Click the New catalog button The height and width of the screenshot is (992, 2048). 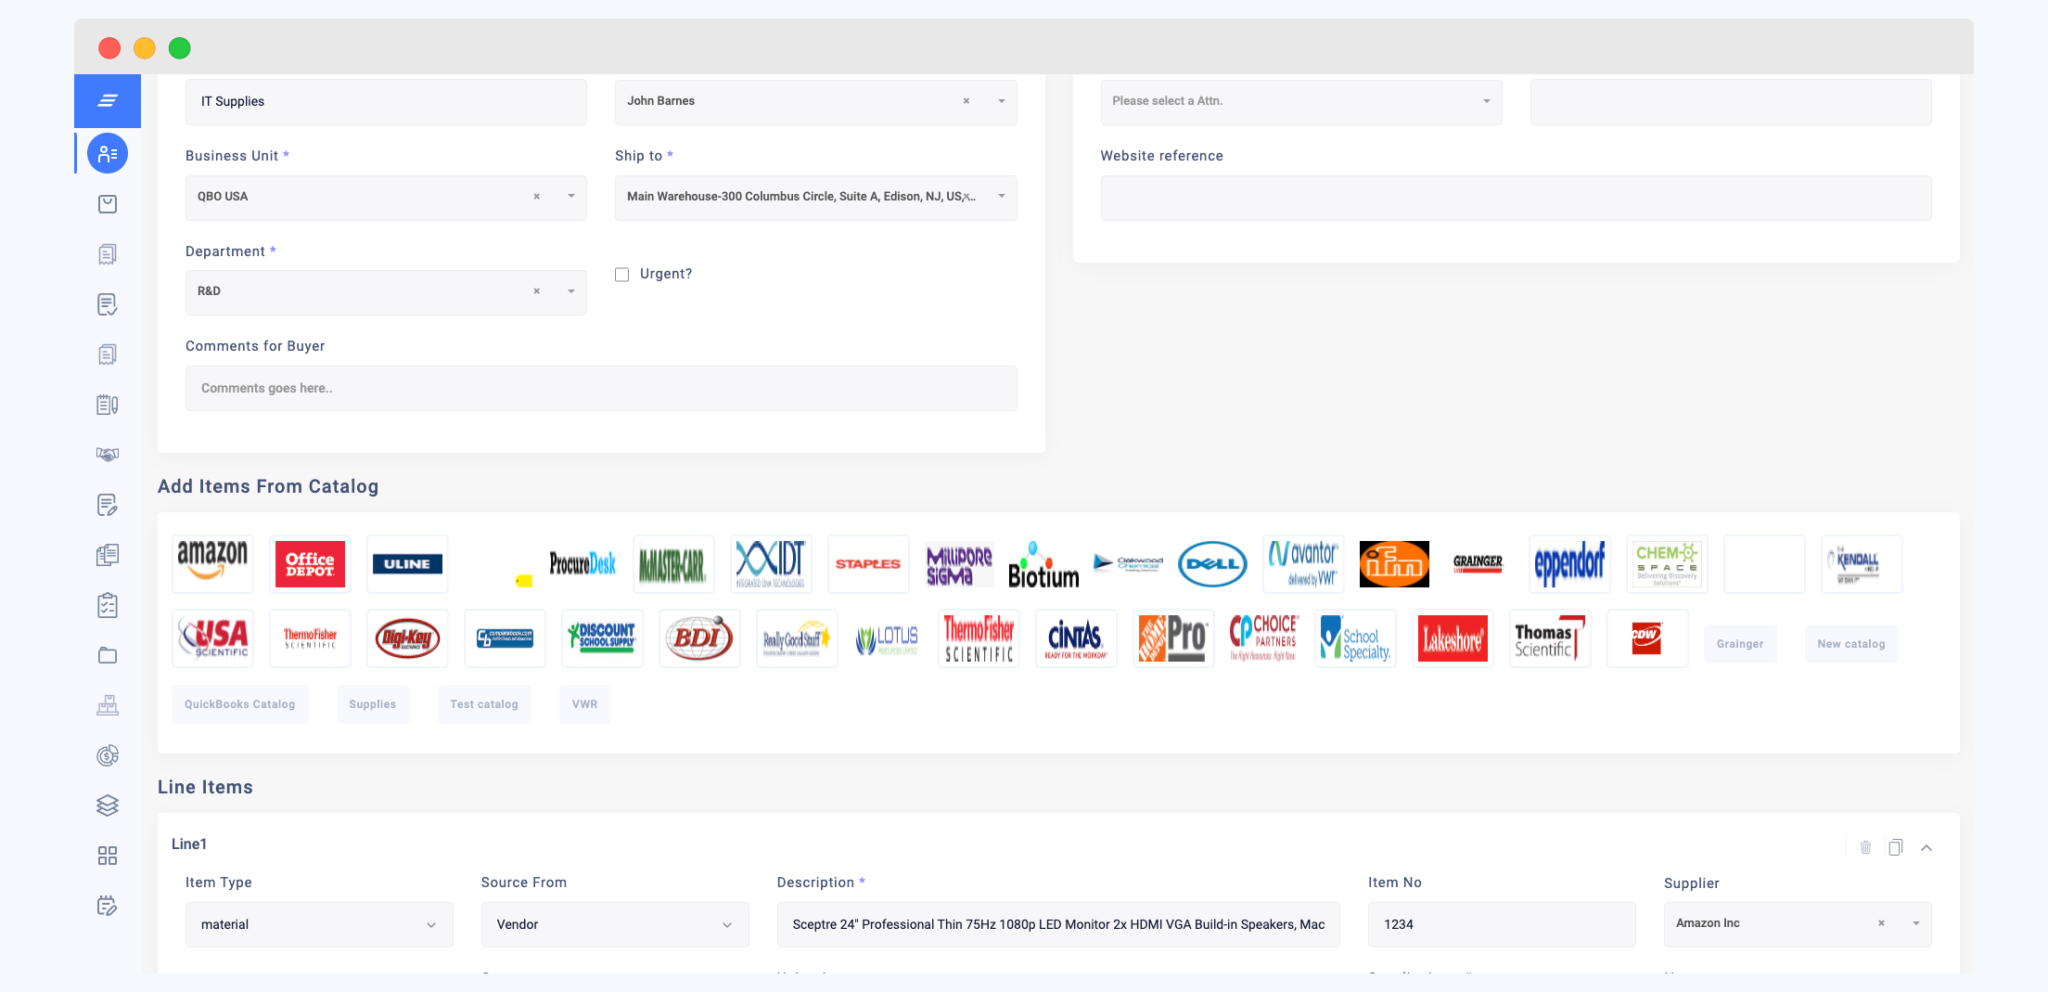[x=1850, y=644]
